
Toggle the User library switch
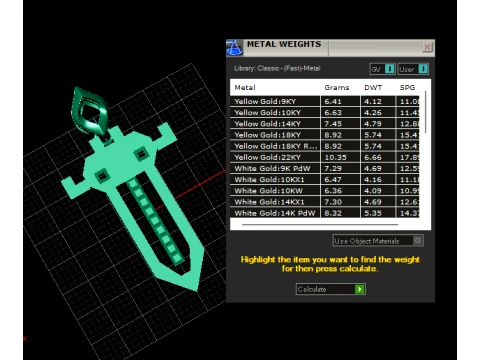coord(413,69)
